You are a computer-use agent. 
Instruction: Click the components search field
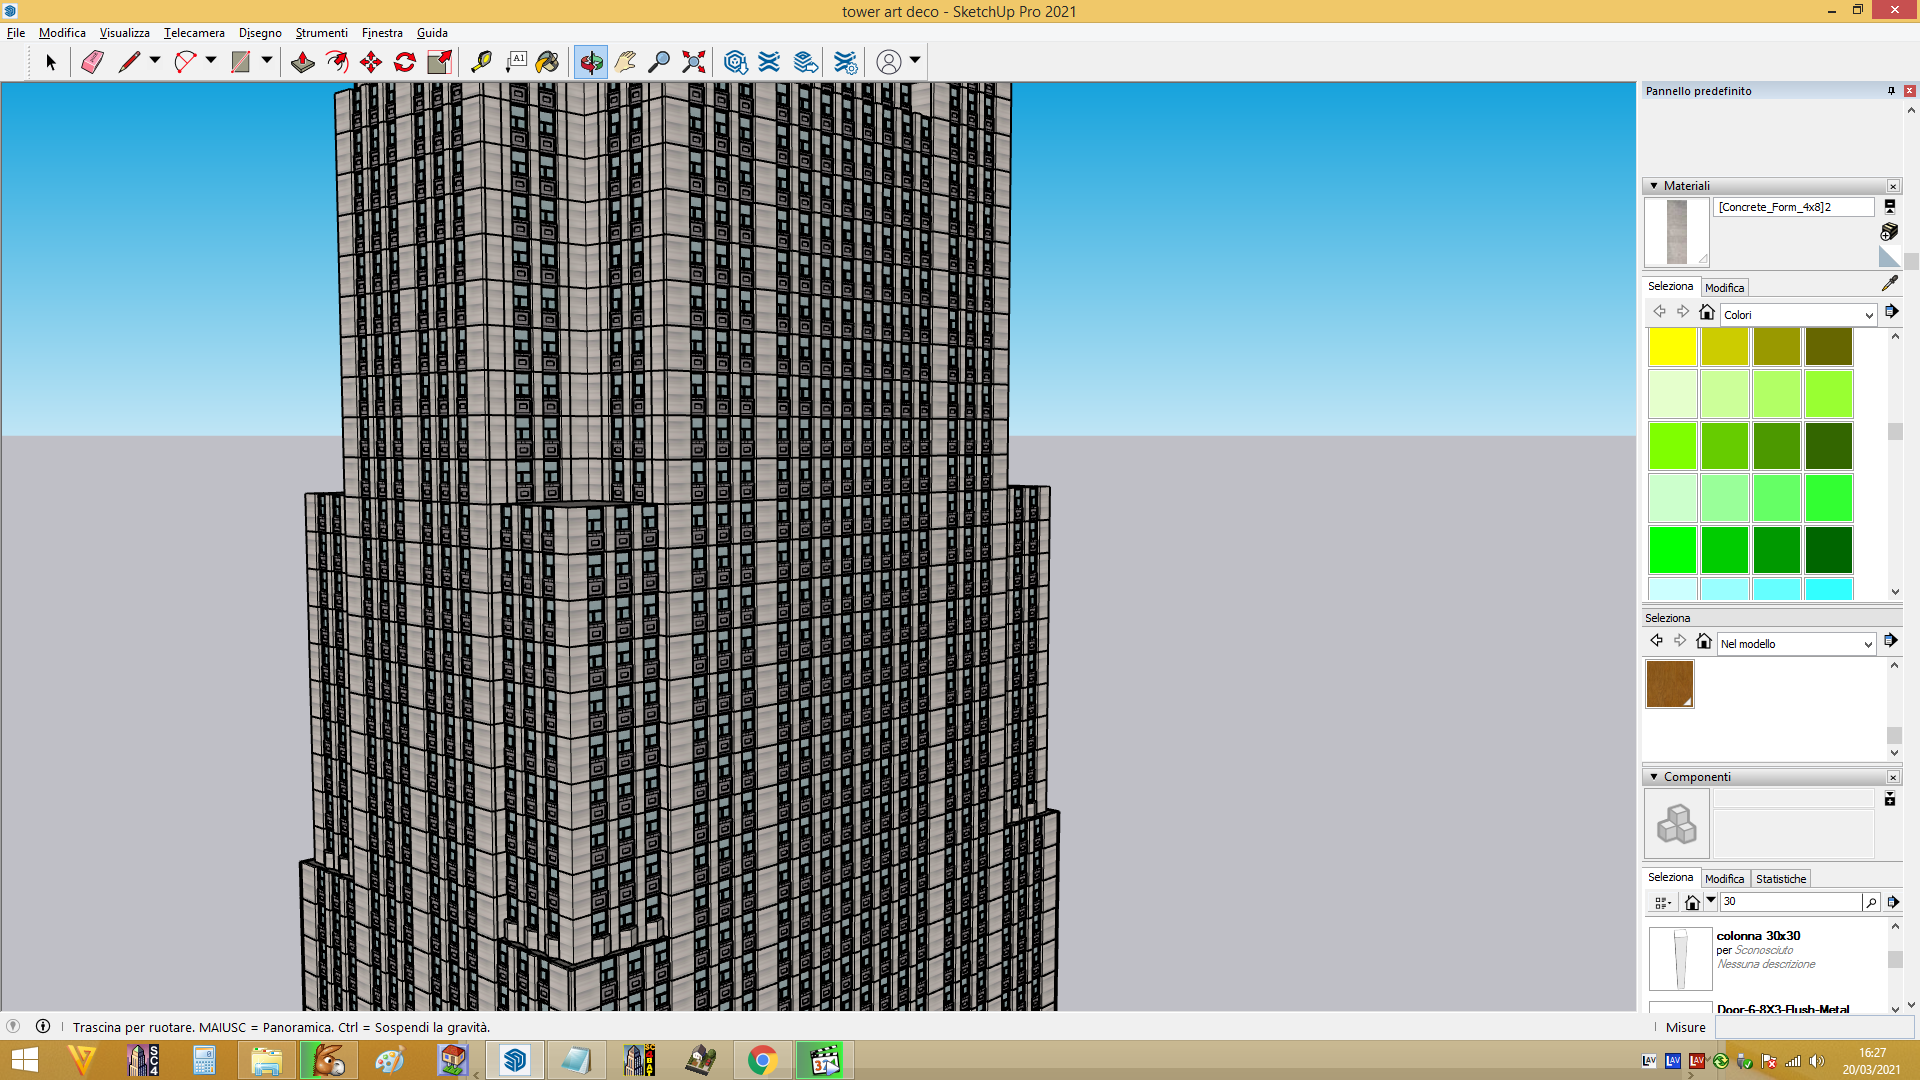point(1790,902)
